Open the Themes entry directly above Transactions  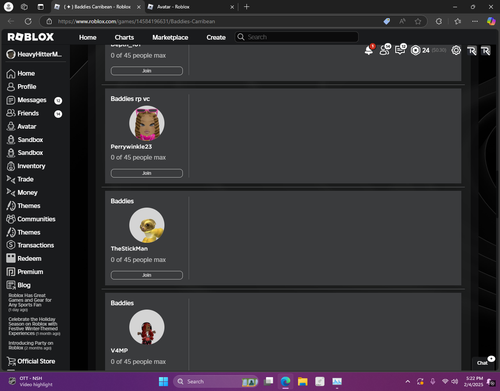pyautogui.click(x=23, y=232)
